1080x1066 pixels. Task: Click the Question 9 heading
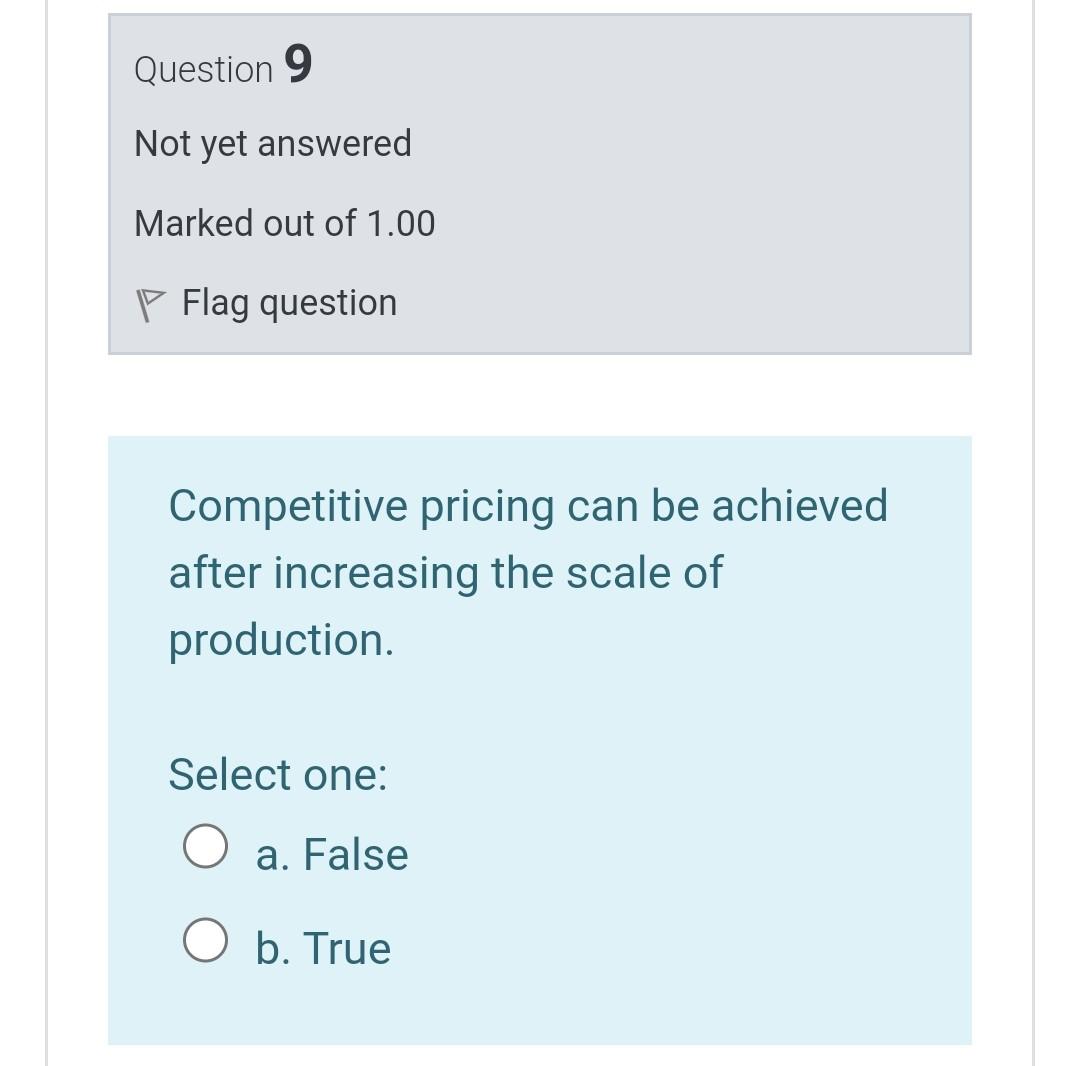pos(221,67)
